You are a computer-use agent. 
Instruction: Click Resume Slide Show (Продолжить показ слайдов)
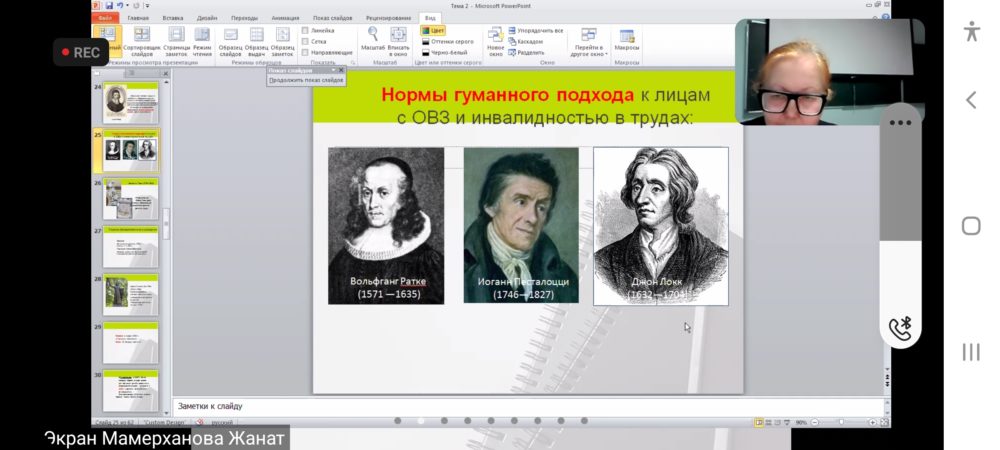click(306, 80)
